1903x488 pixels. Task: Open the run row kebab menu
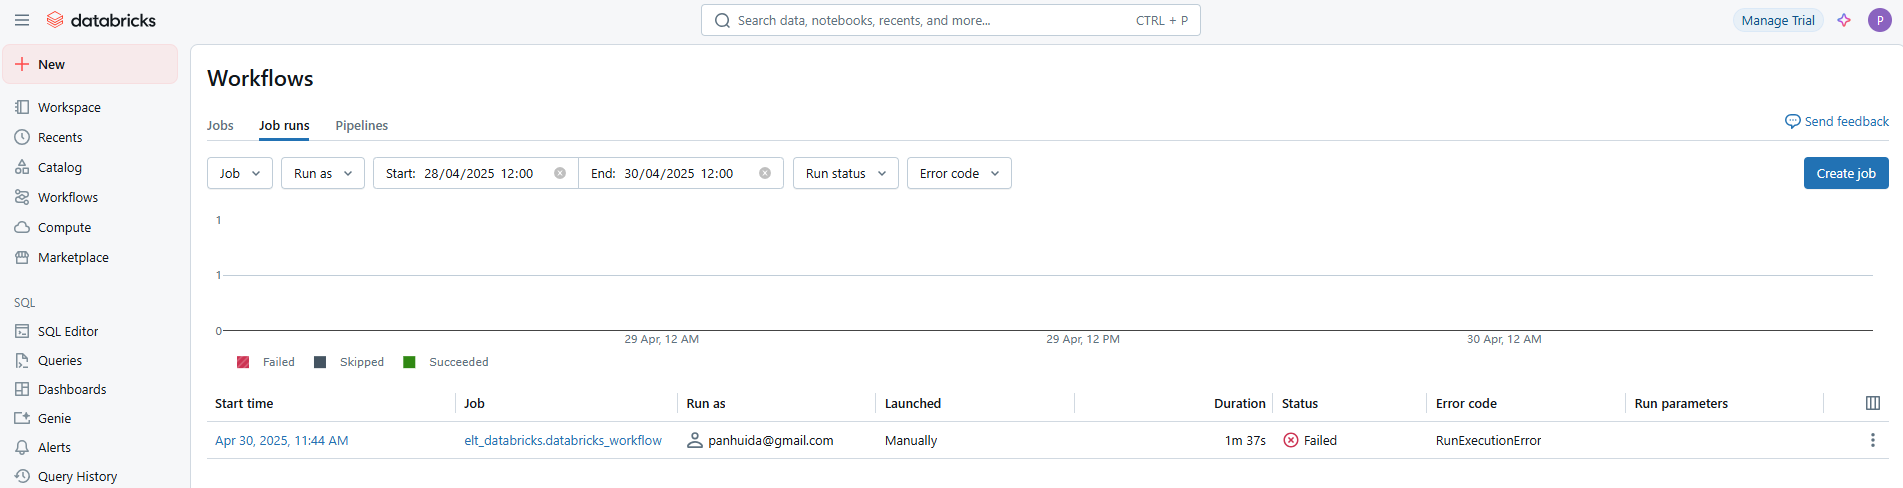pos(1873,440)
